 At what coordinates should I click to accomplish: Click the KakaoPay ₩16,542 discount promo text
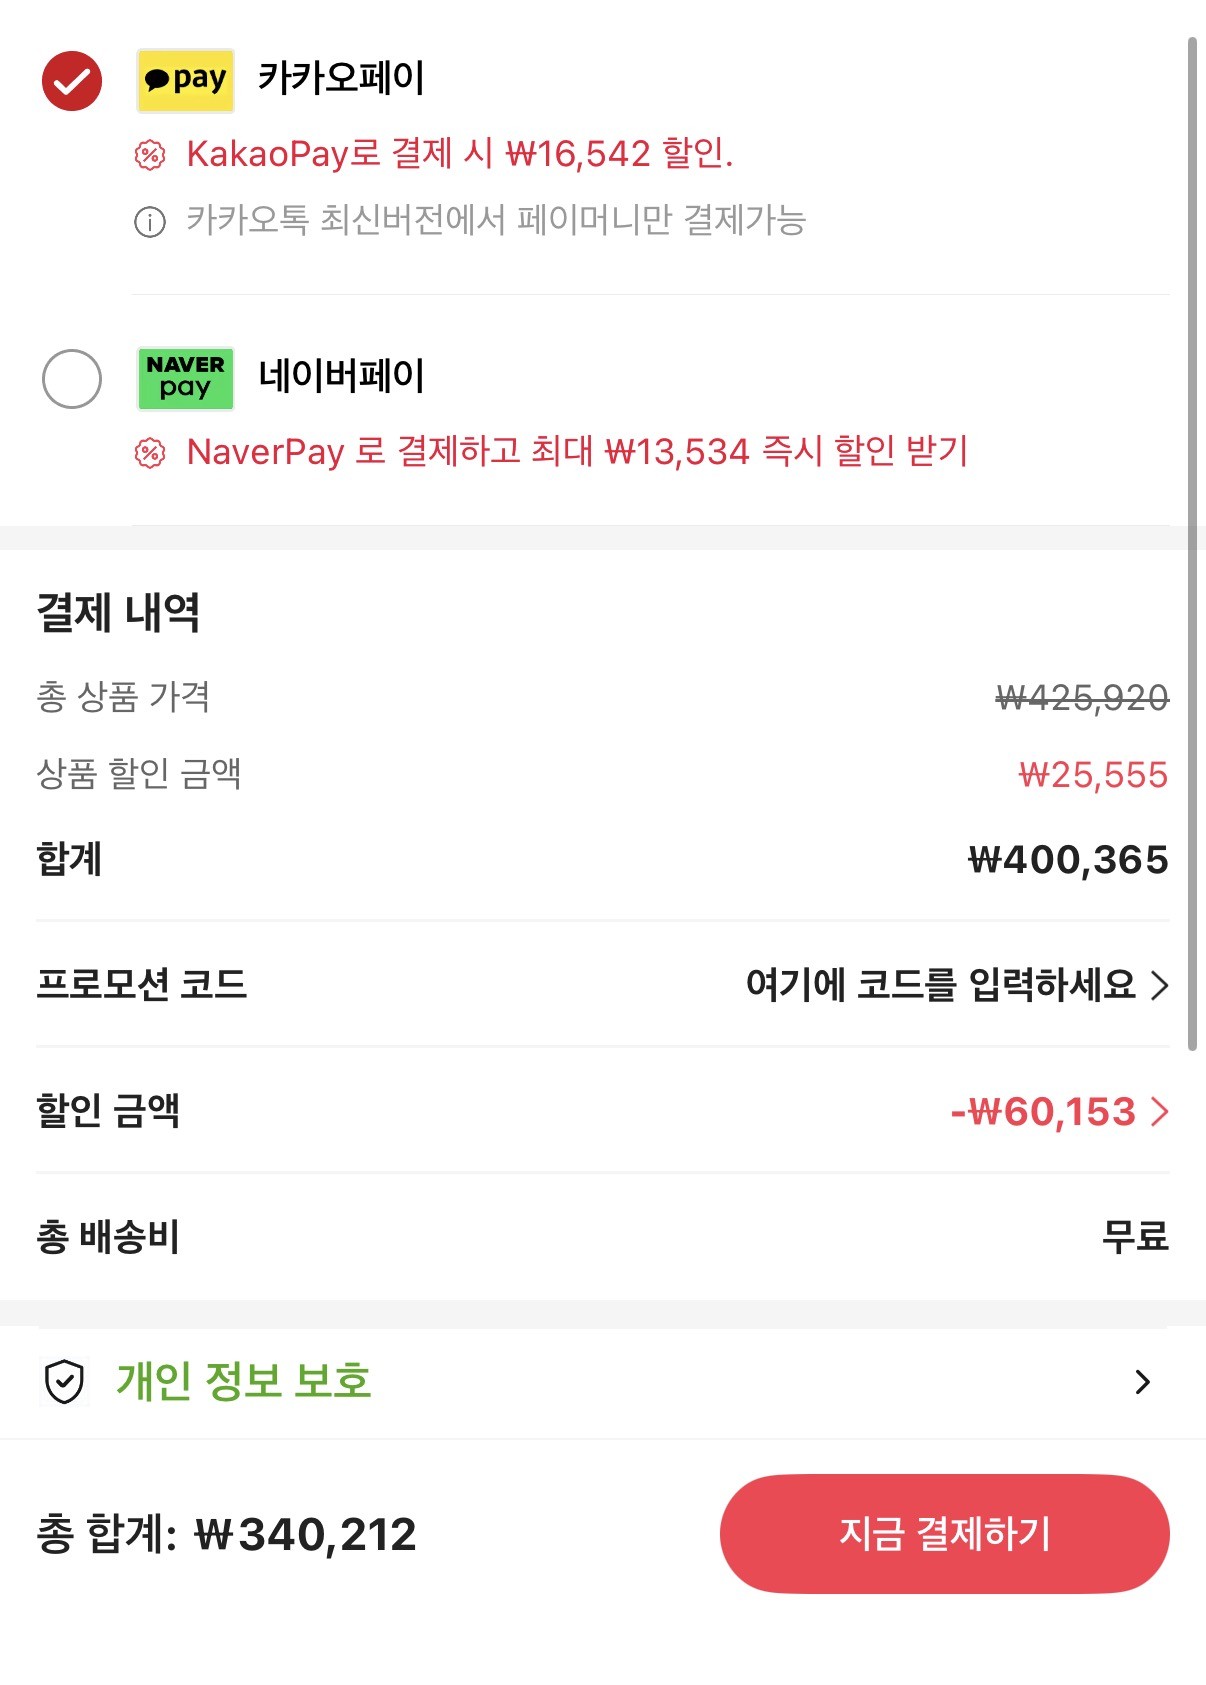coord(460,154)
